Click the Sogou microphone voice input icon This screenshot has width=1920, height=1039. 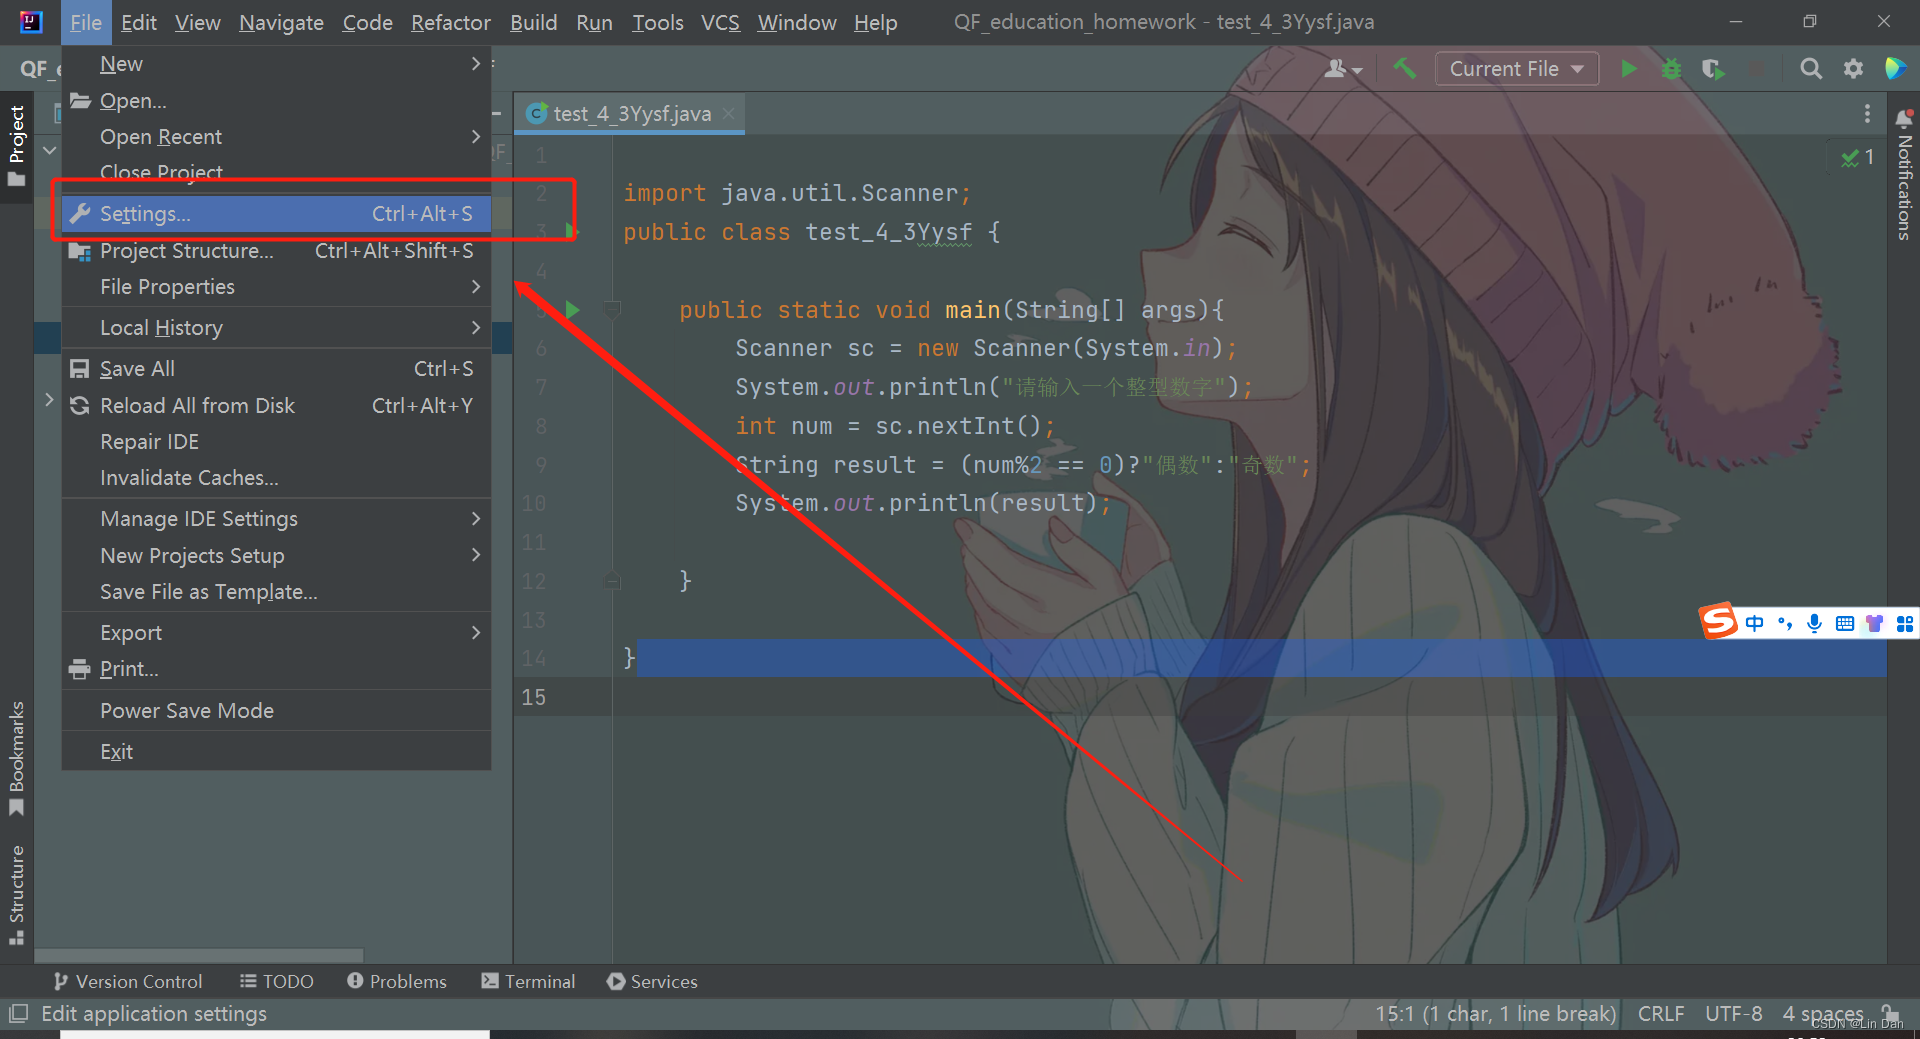pyautogui.click(x=1814, y=623)
